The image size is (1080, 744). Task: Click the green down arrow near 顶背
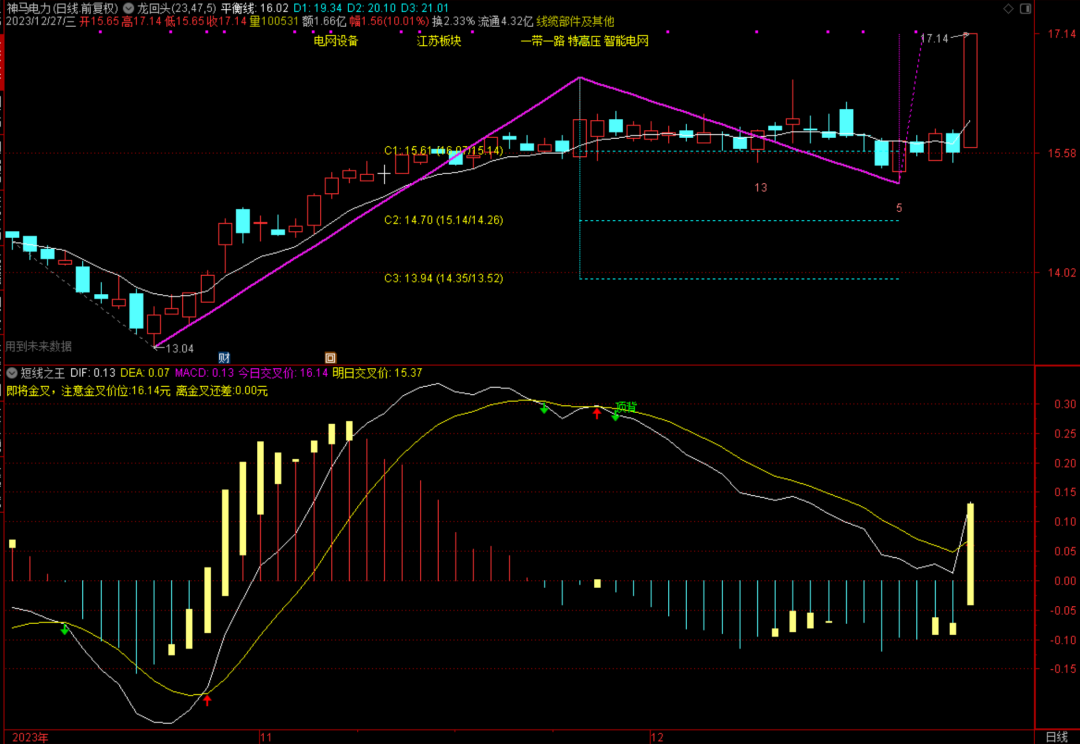(615, 415)
